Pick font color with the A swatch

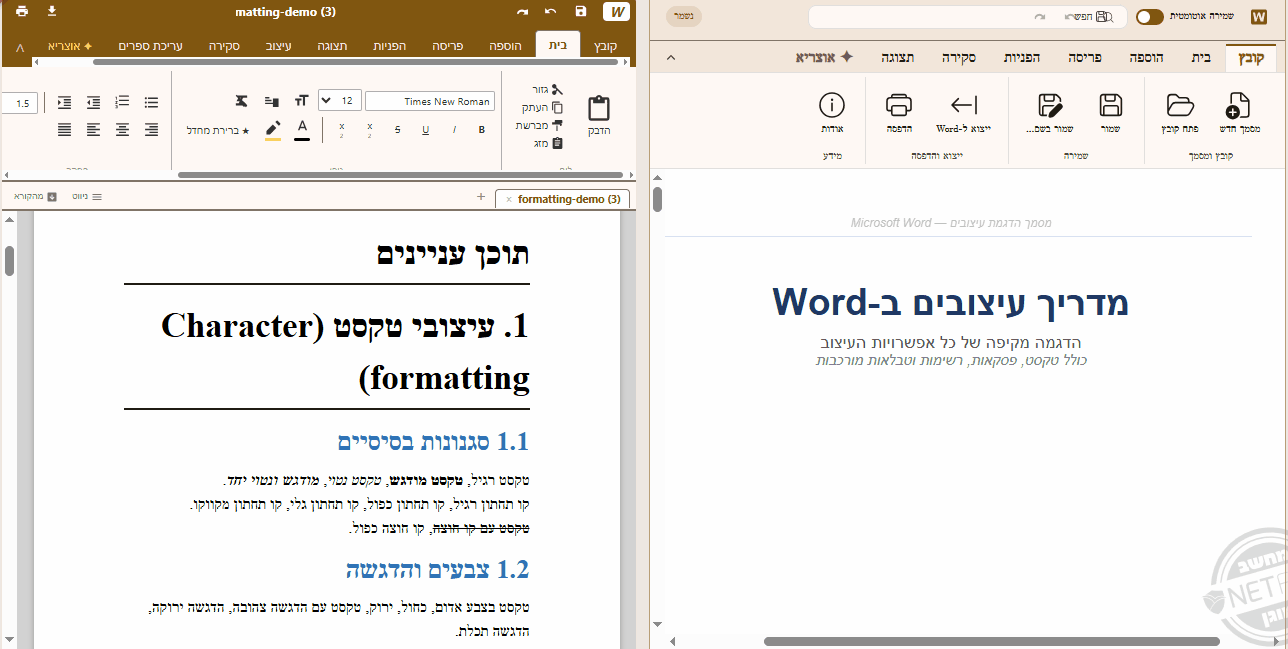click(302, 130)
